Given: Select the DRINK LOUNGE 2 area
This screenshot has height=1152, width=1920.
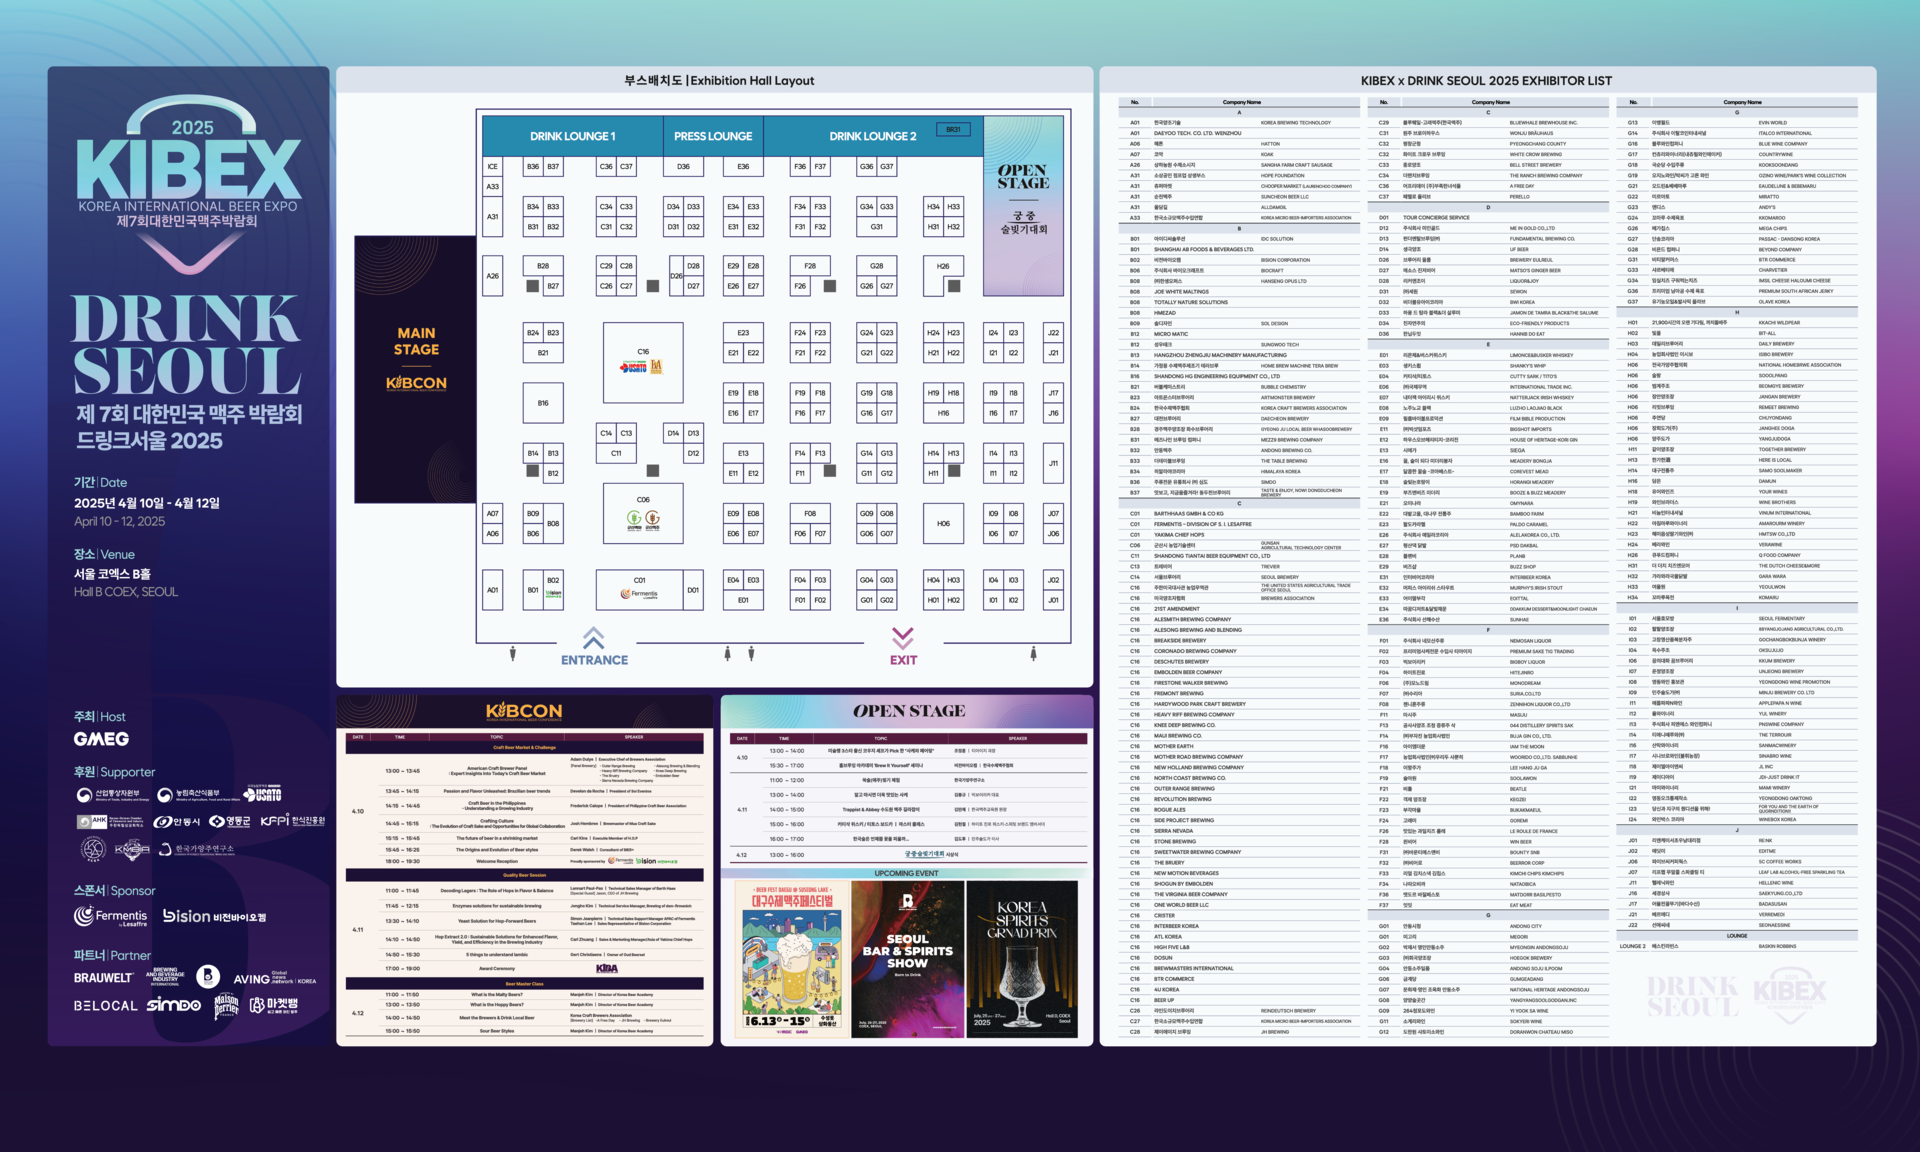Looking at the screenshot, I should tap(872, 136).
